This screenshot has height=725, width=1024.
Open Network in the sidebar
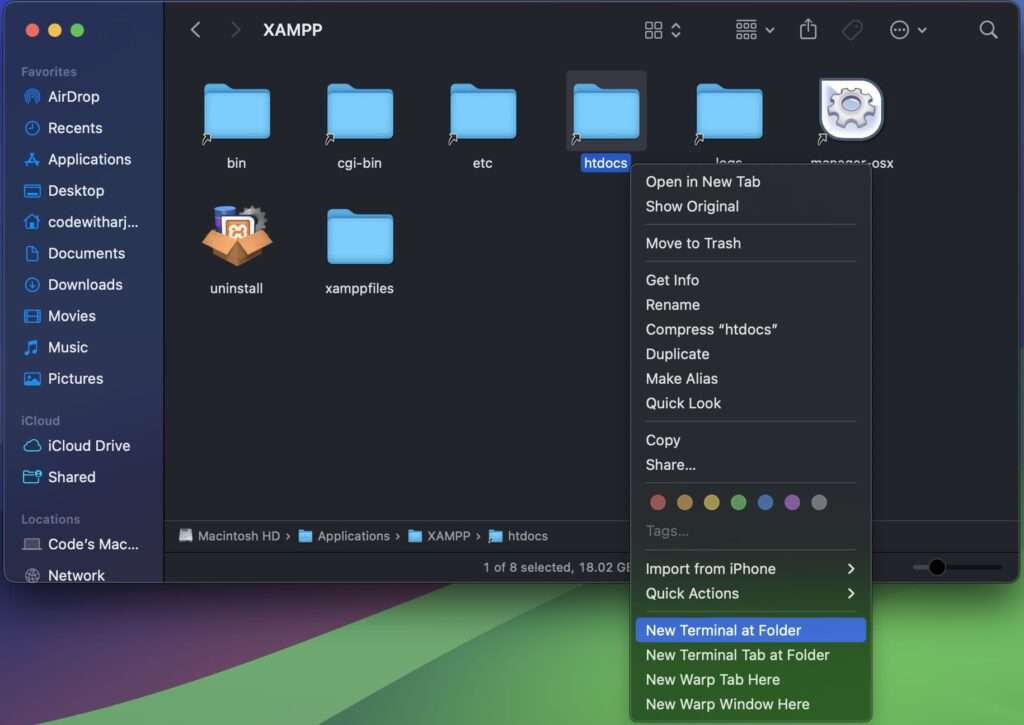[x=76, y=575]
